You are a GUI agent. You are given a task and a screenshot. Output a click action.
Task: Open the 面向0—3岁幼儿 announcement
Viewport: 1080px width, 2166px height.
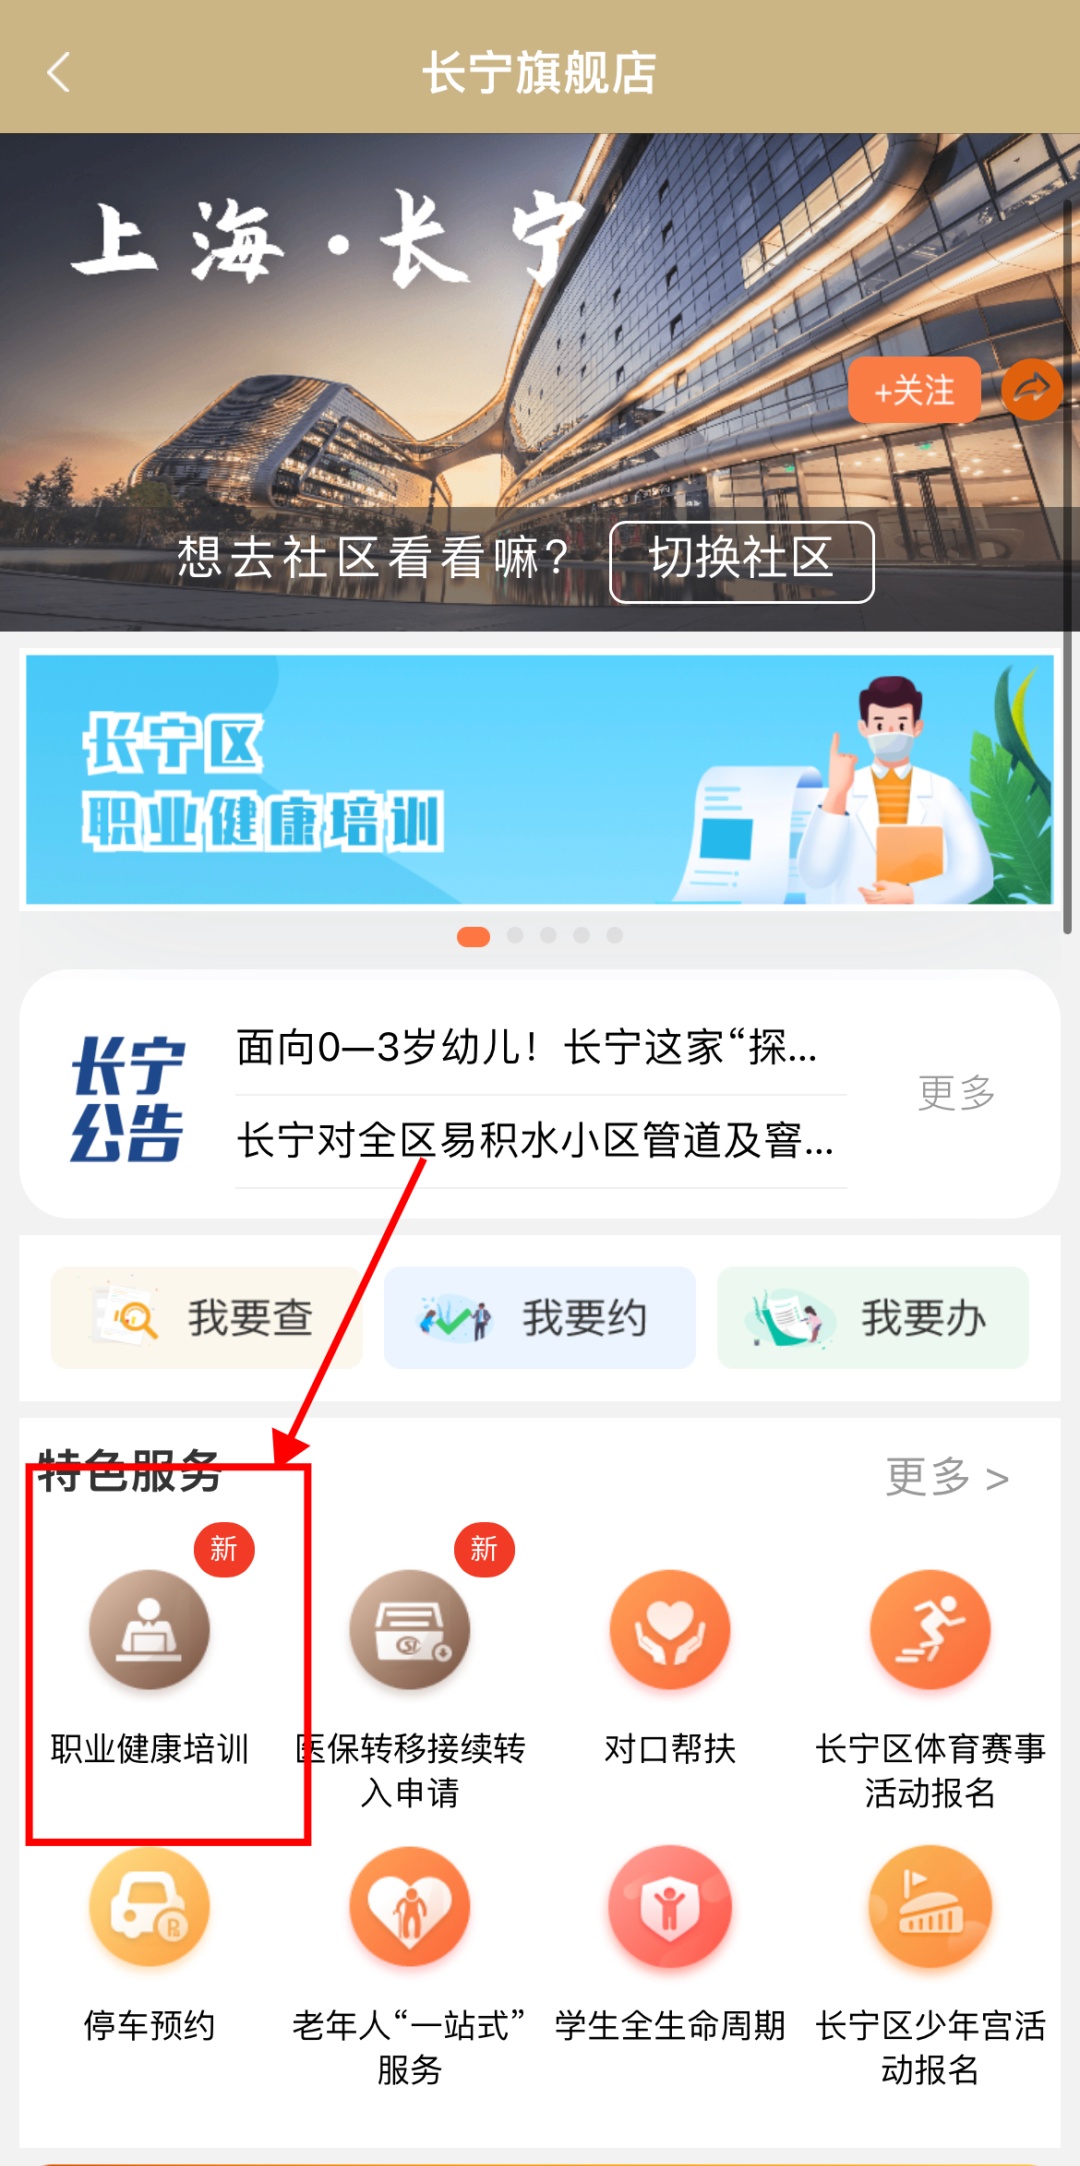pos(527,1048)
